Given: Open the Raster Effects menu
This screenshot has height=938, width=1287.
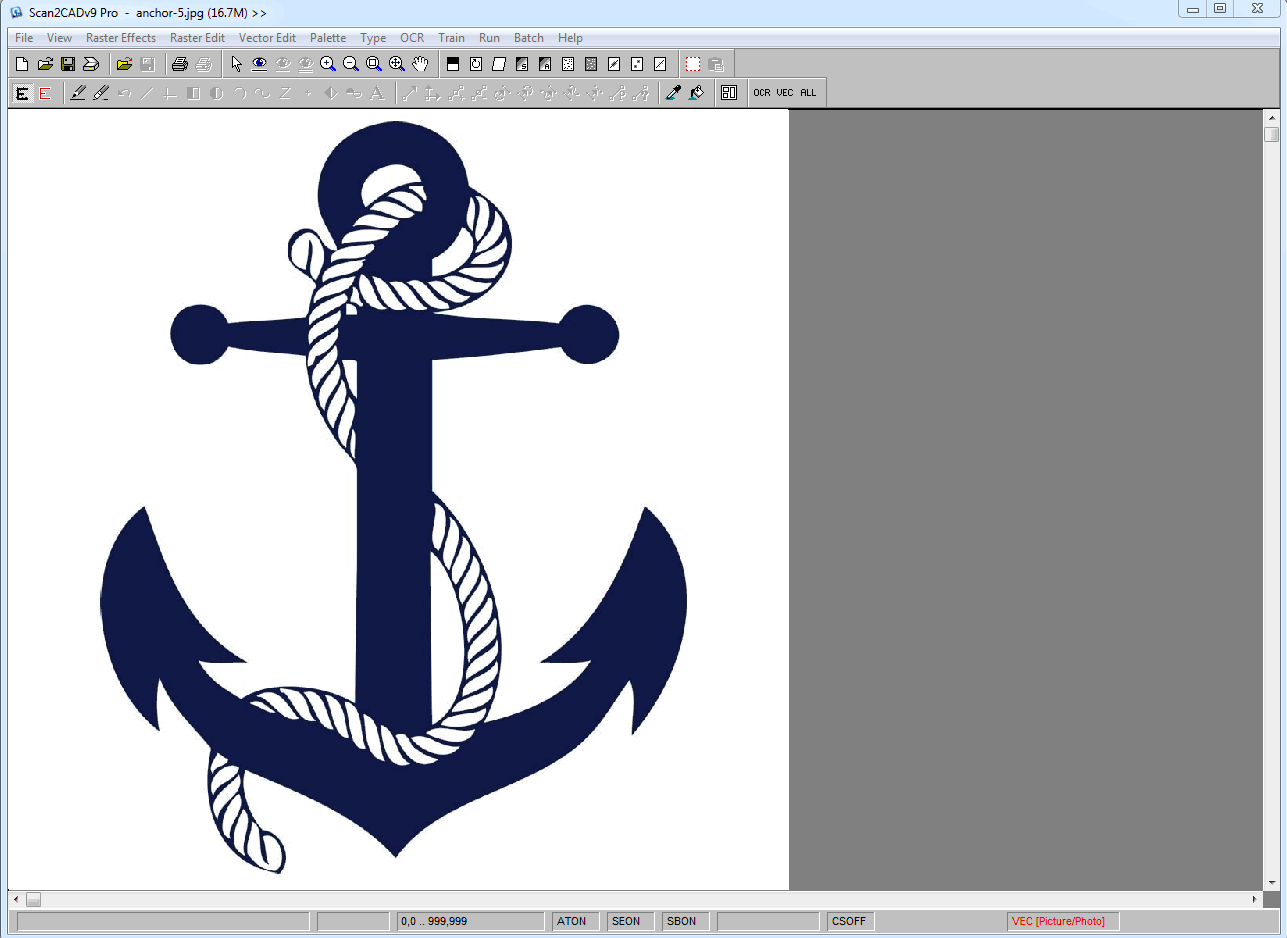Looking at the screenshot, I should point(120,38).
